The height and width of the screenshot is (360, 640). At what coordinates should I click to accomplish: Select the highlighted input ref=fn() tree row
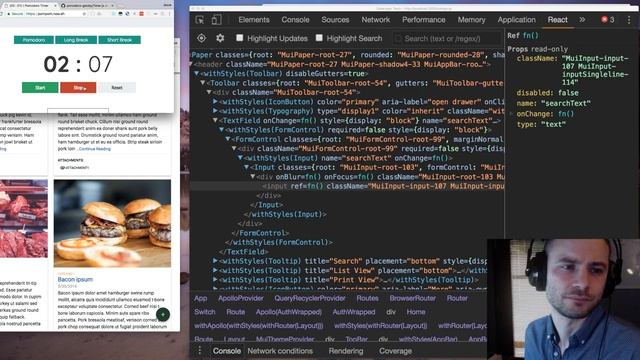coord(347,186)
